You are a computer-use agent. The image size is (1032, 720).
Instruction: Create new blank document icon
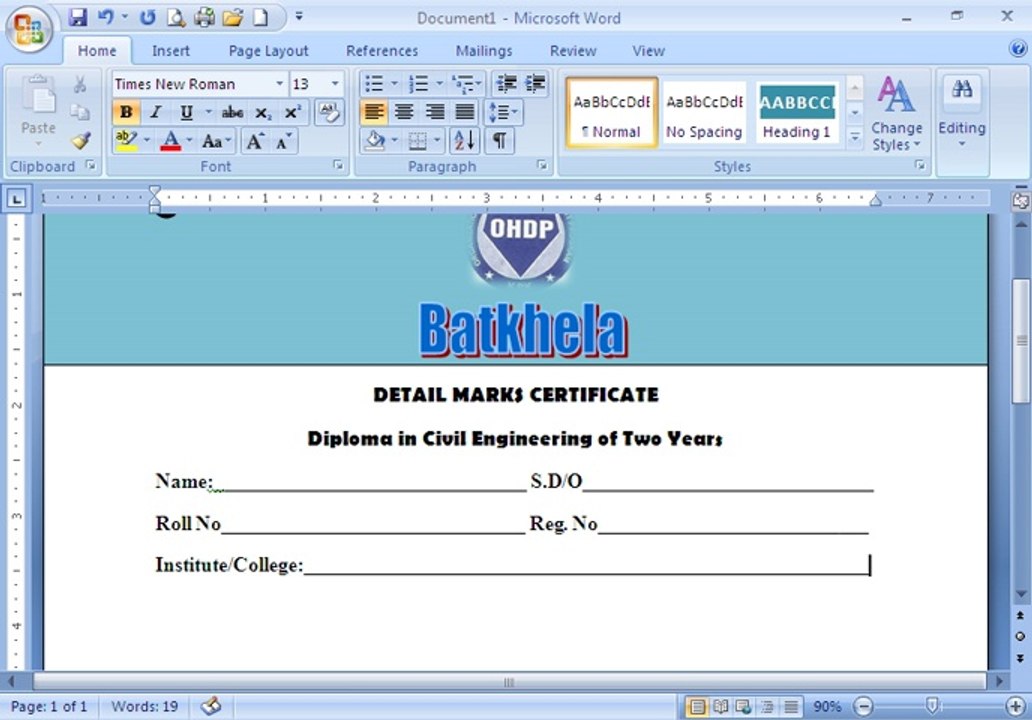(261, 18)
